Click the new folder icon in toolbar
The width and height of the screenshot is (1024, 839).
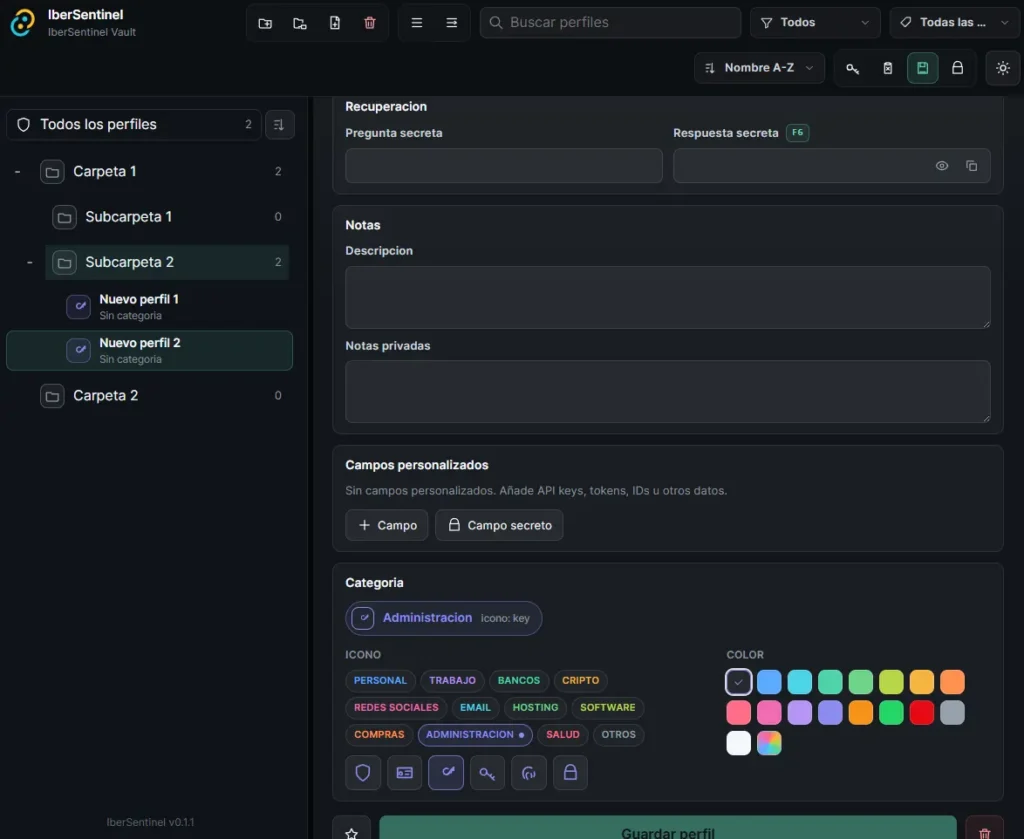click(265, 23)
